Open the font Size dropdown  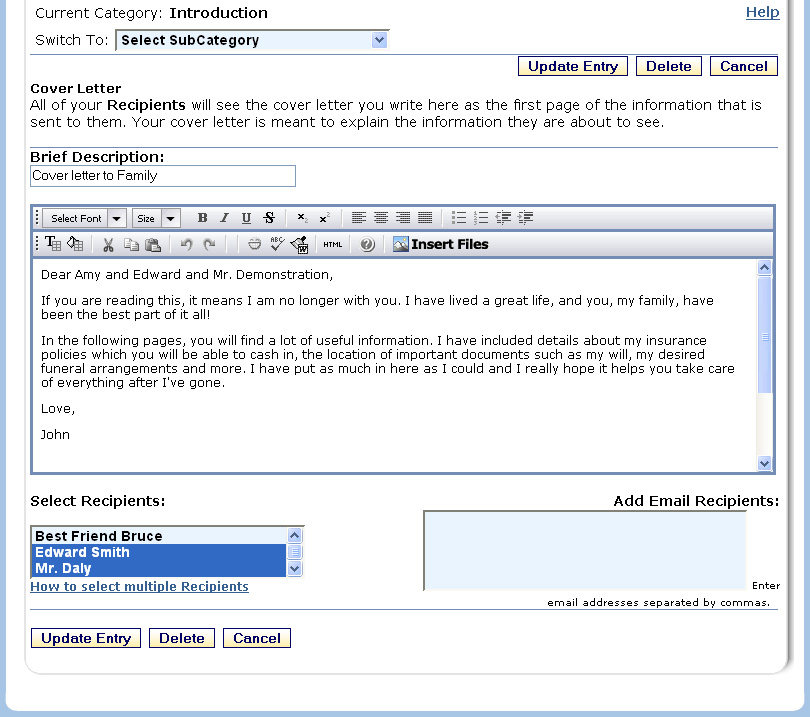[x=156, y=219]
